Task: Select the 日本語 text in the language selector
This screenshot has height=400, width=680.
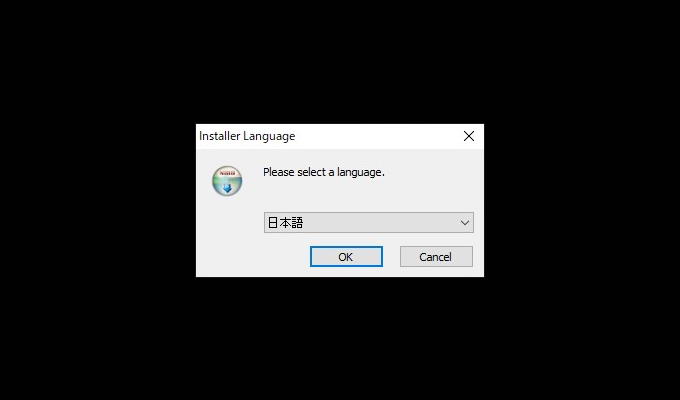Action: tap(285, 223)
